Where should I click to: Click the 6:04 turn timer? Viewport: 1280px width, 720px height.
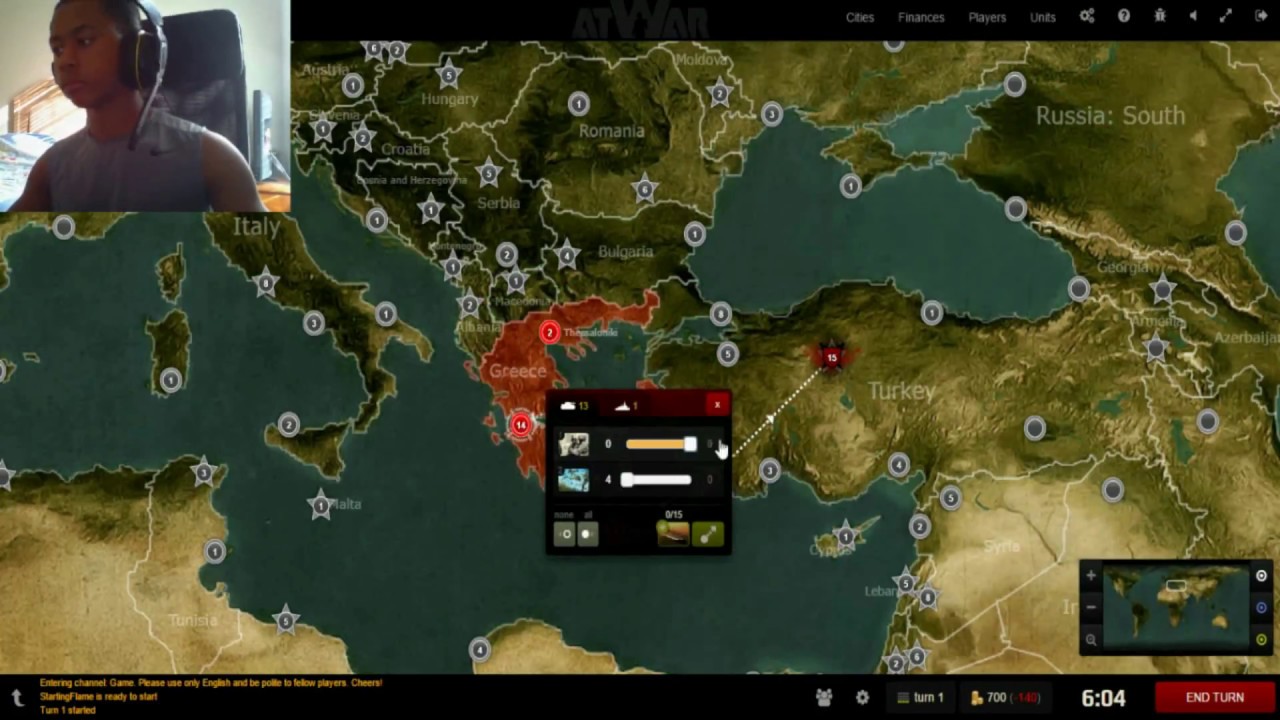coord(1104,698)
